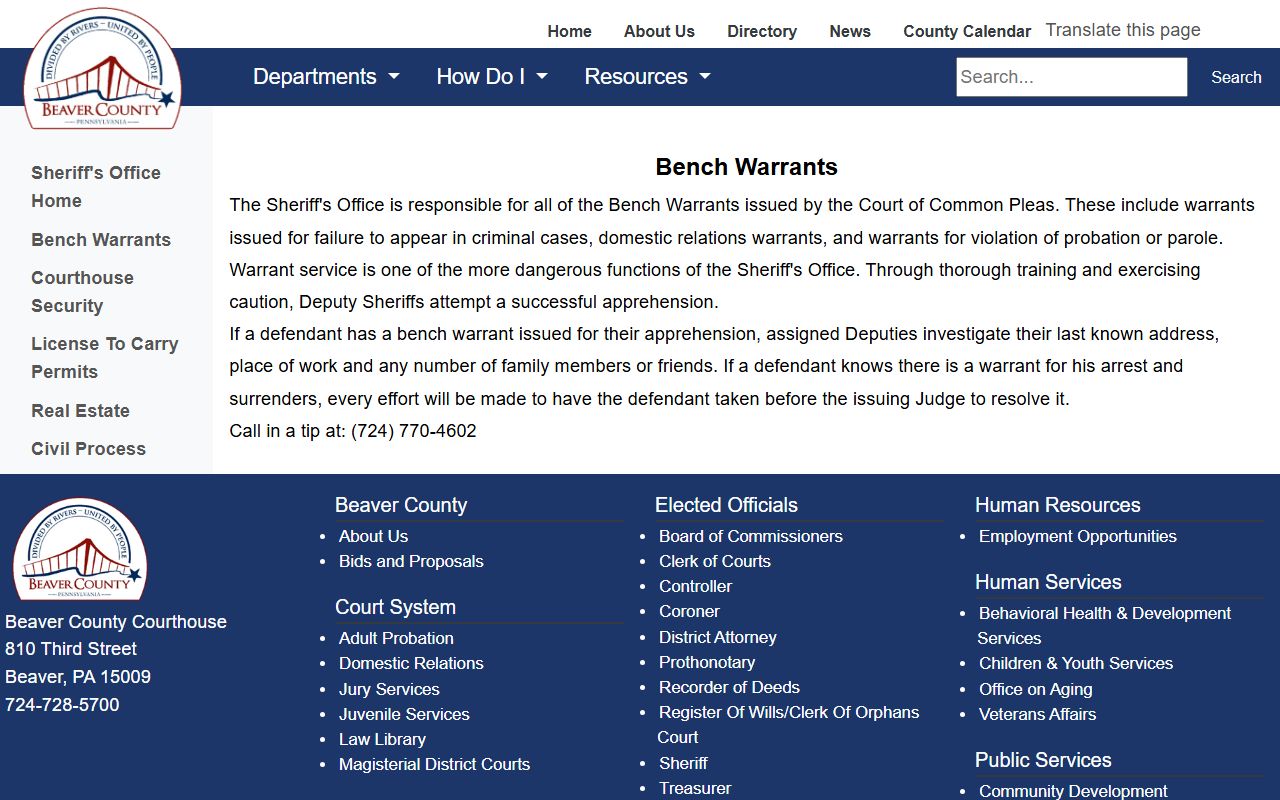Open Employment Opportunities link
Viewport: 1280px width, 800px height.
(x=1077, y=536)
